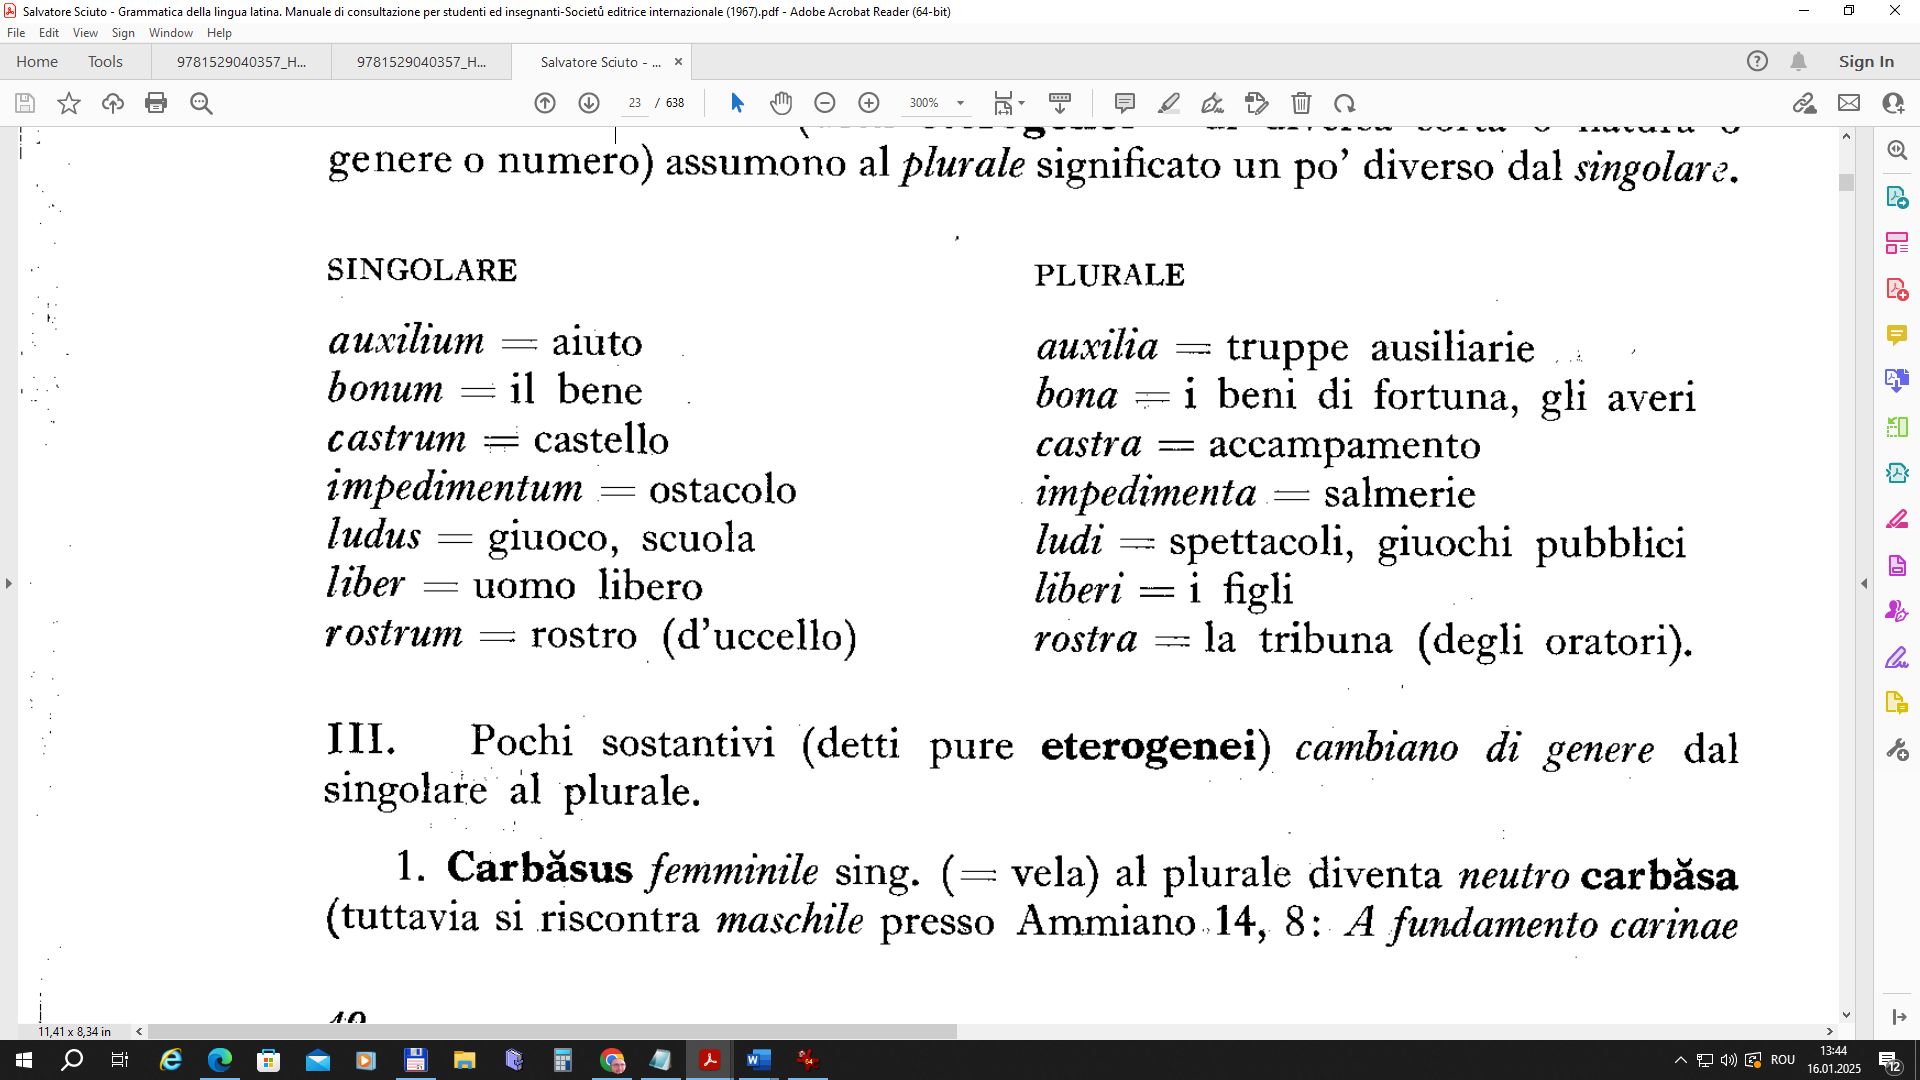Screen dimensions: 1920x1080
Task: Show hidden system tray icons chevron
Action: pos(1680,1060)
